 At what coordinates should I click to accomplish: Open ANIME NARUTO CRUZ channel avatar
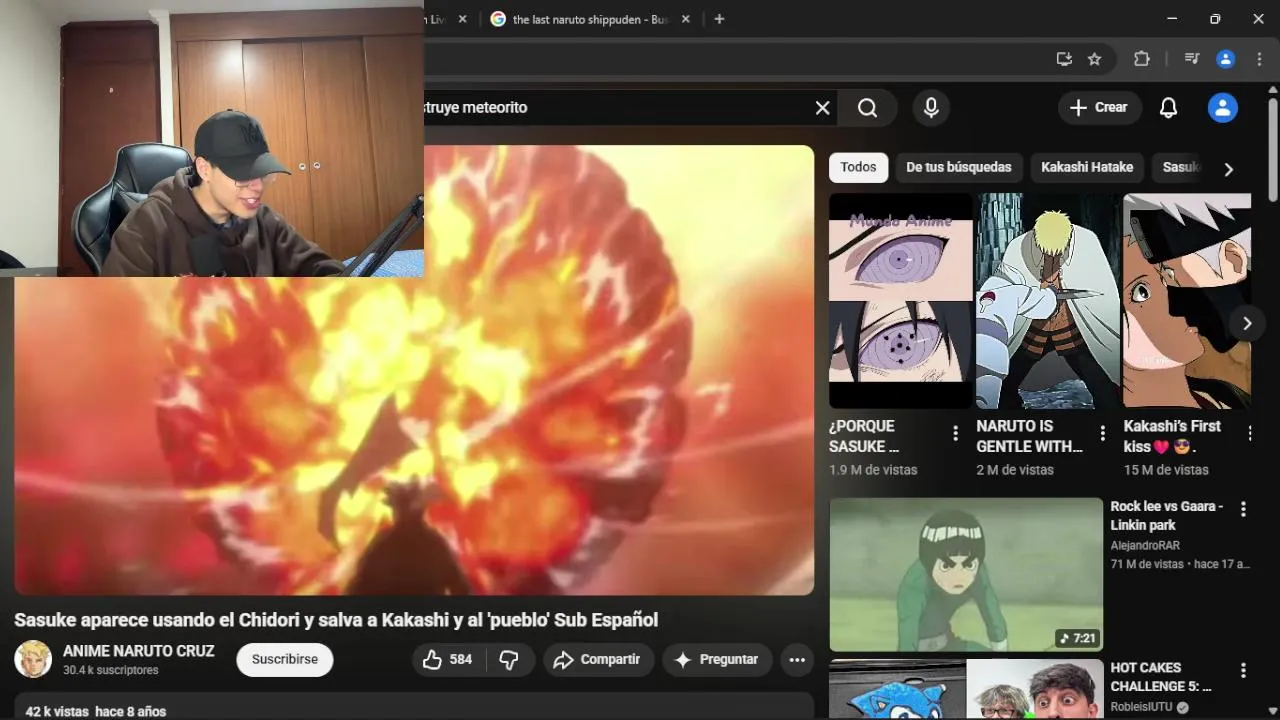33,660
